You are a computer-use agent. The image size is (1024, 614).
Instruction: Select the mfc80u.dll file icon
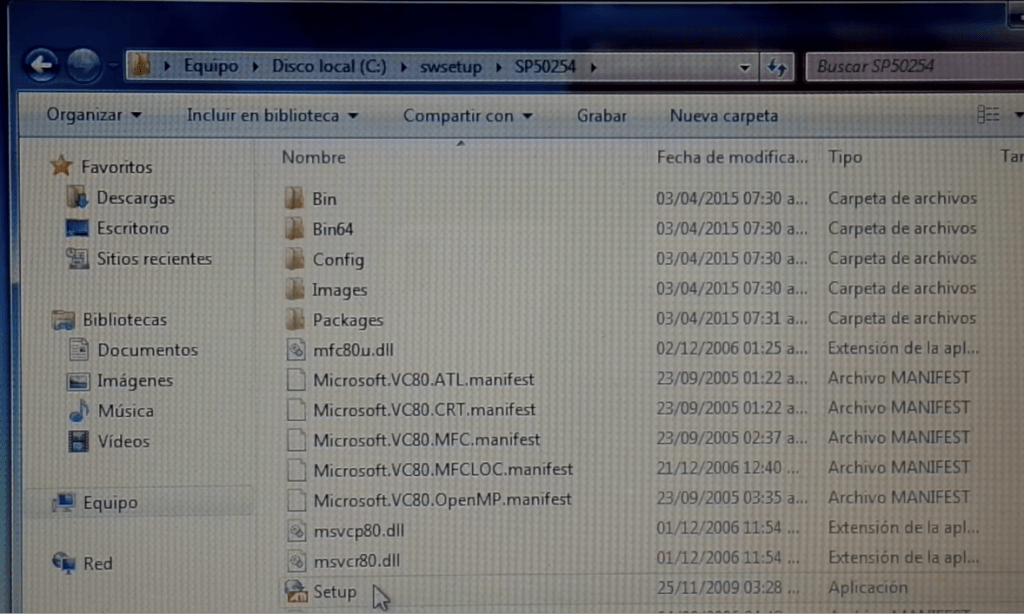(x=296, y=348)
